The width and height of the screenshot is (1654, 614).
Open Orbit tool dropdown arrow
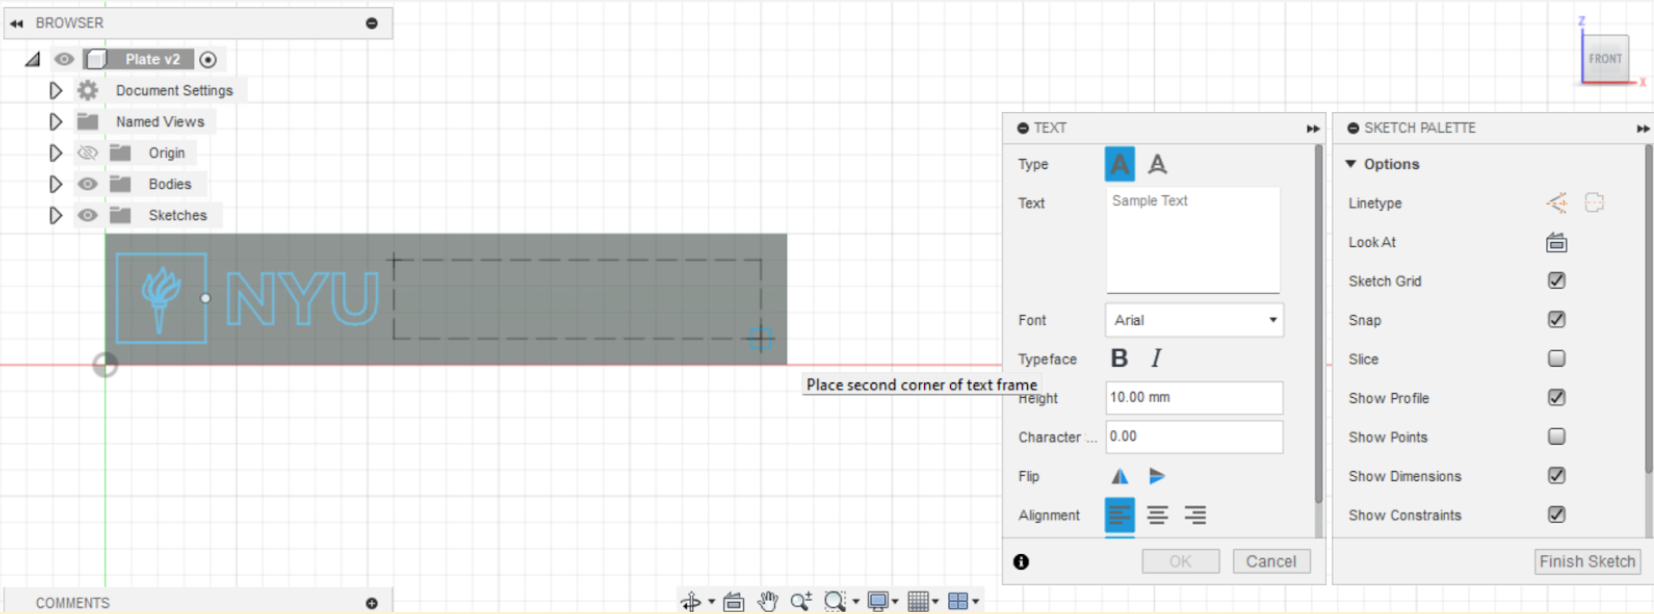pos(711,602)
